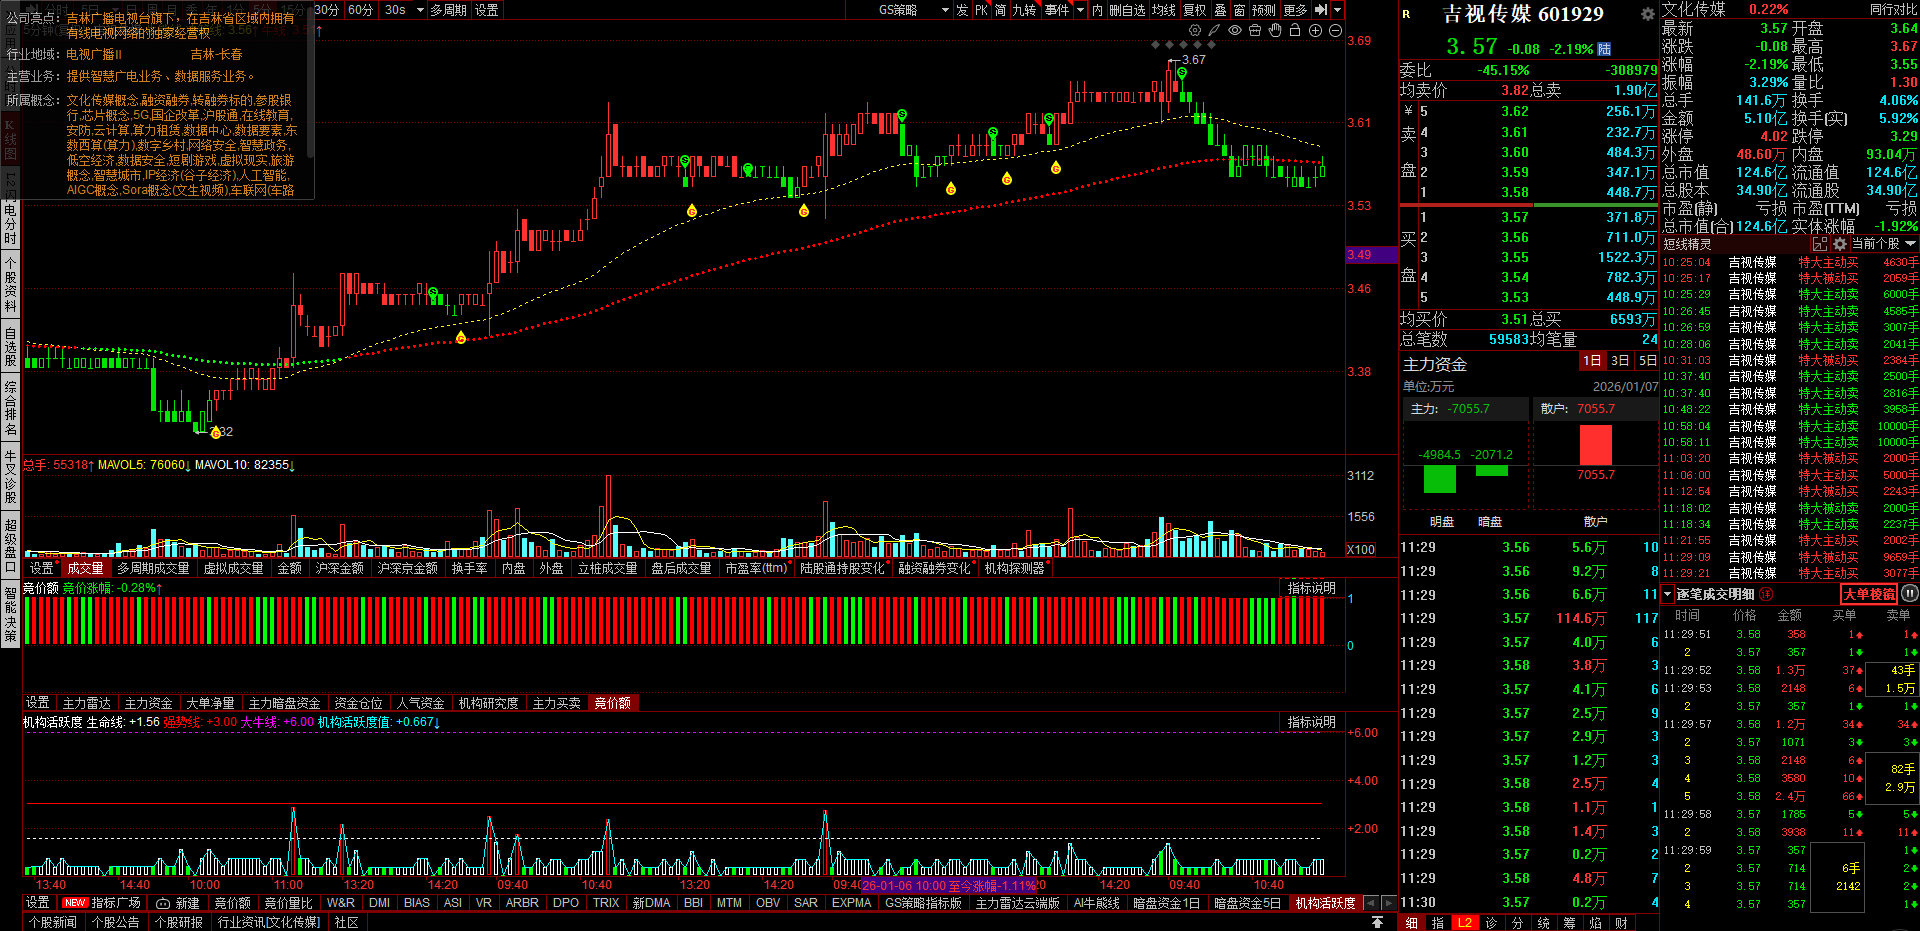The width and height of the screenshot is (1920, 931).
Task: Toggle the chart lock icon
Action: [x=1295, y=31]
